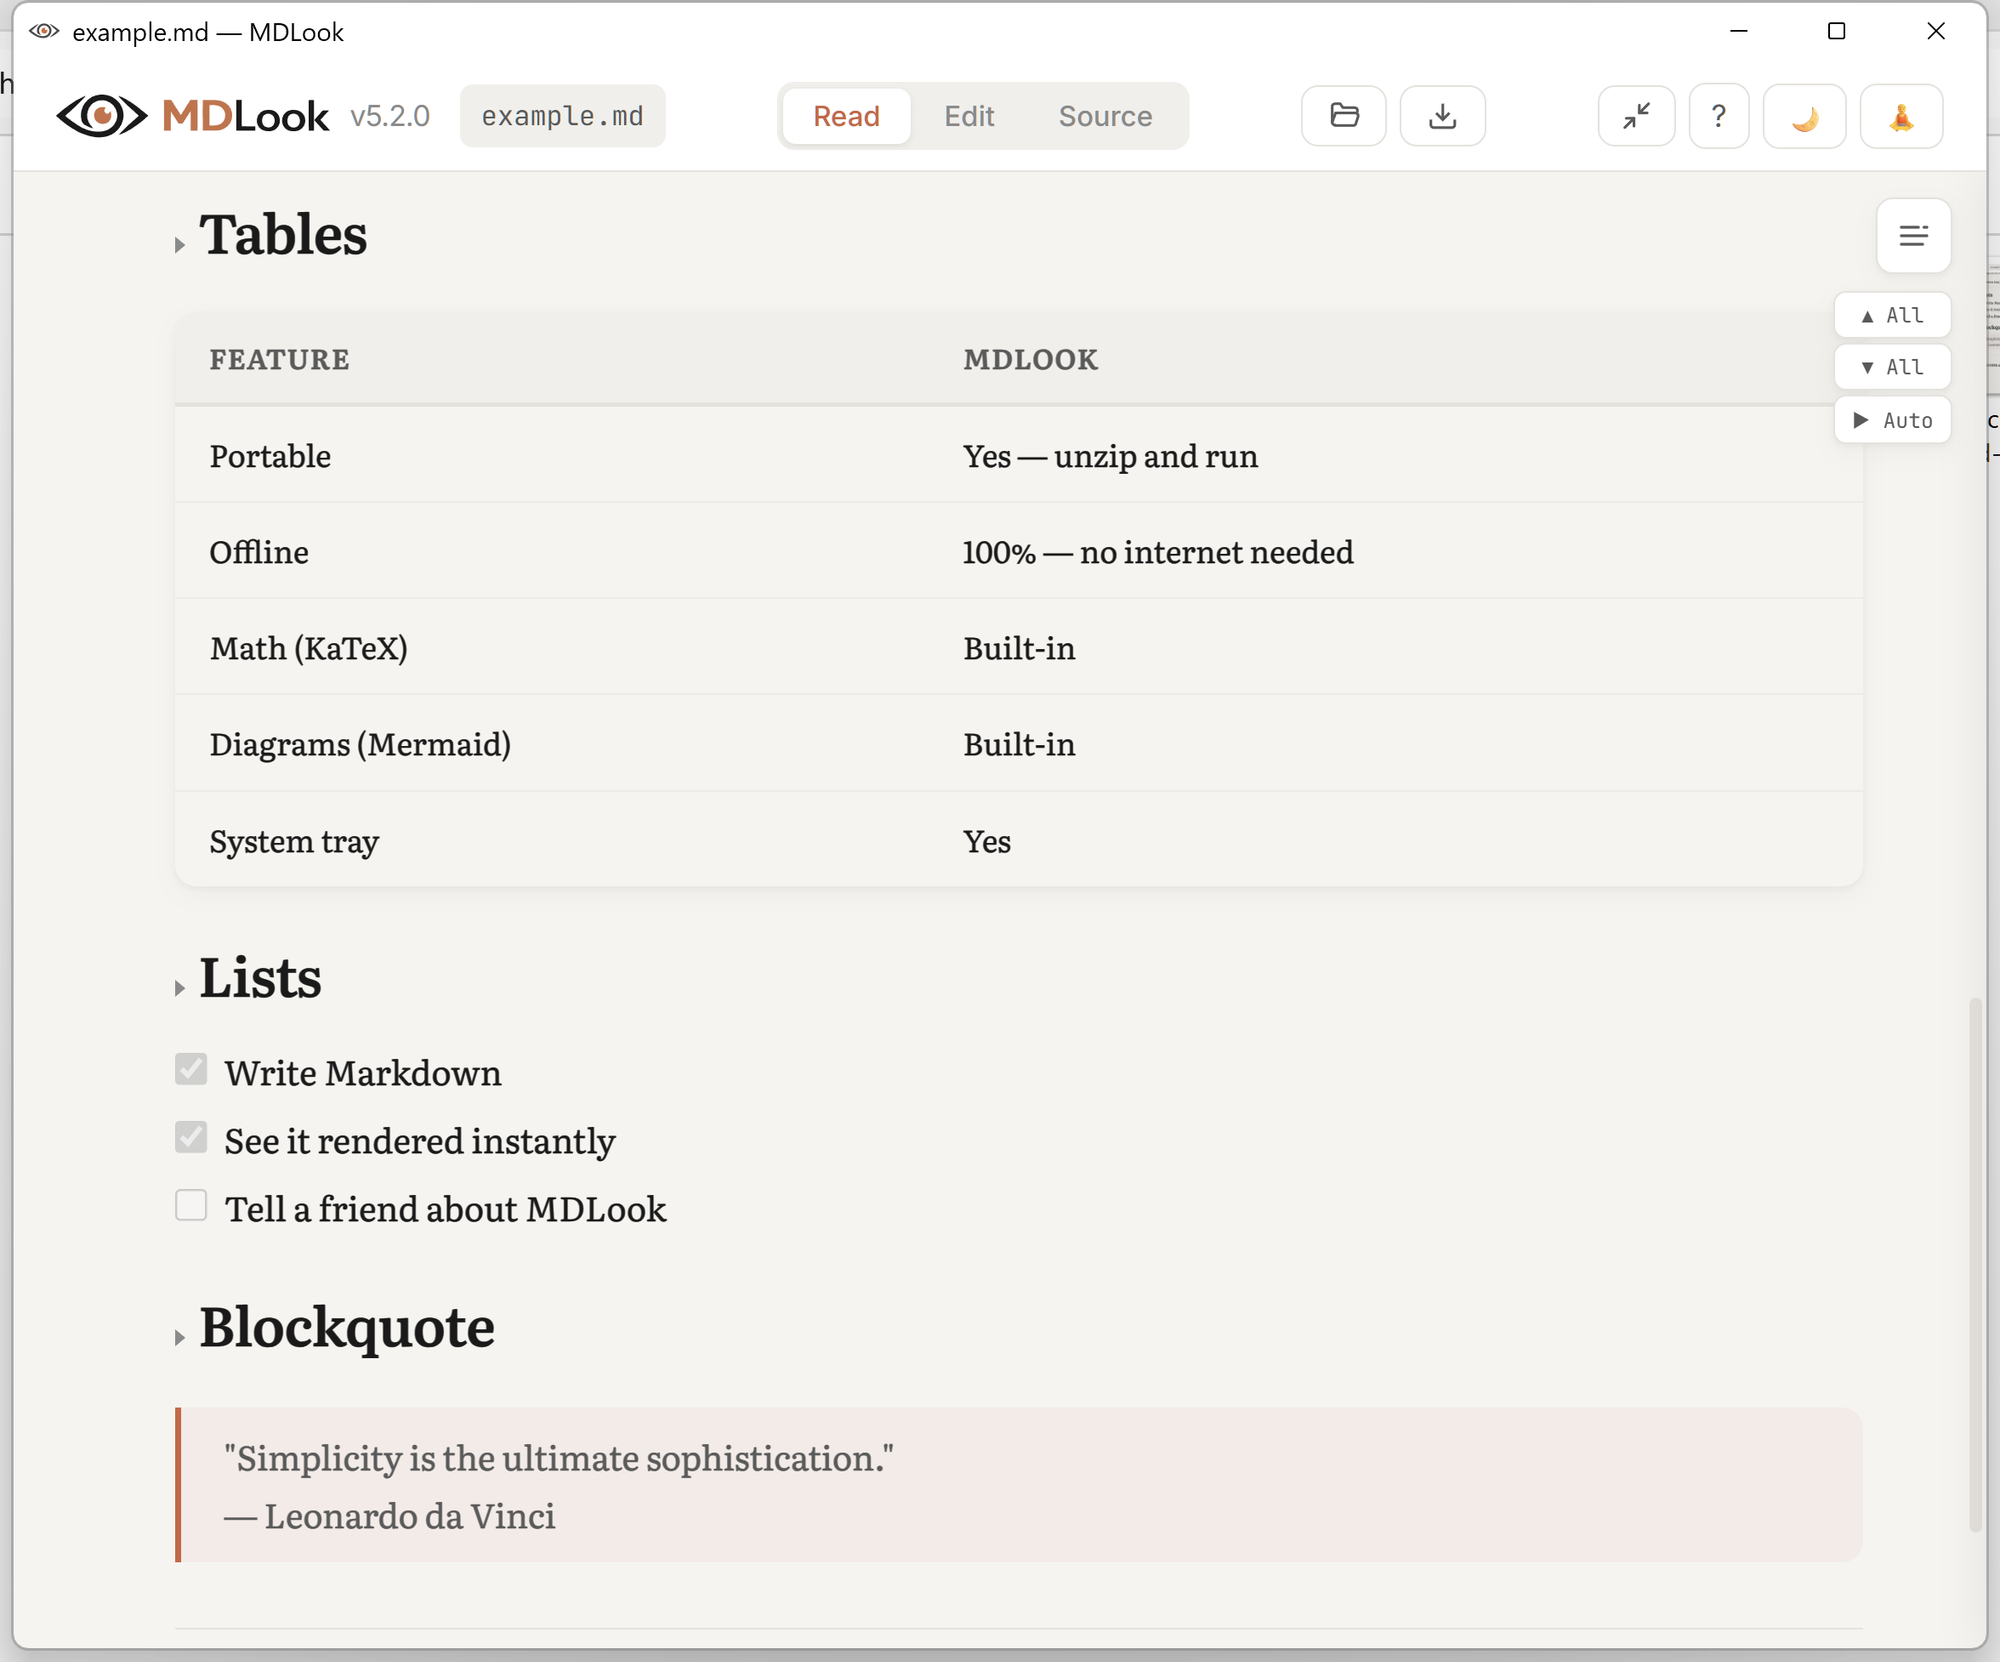Click the Lists heading text
The width and height of the screenshot is (2000, 1662).
[x=260, y=978]
